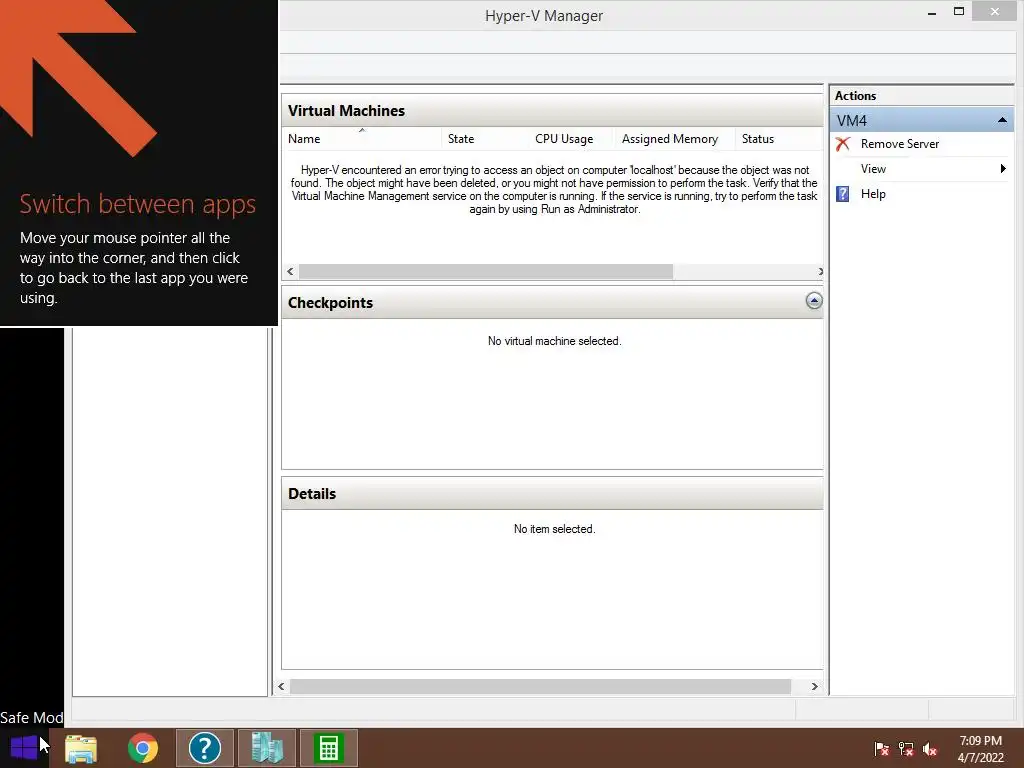Viewport: 1024px width, 768px height.
Task: Click the red Remove Server X icon
Action: 843,144
